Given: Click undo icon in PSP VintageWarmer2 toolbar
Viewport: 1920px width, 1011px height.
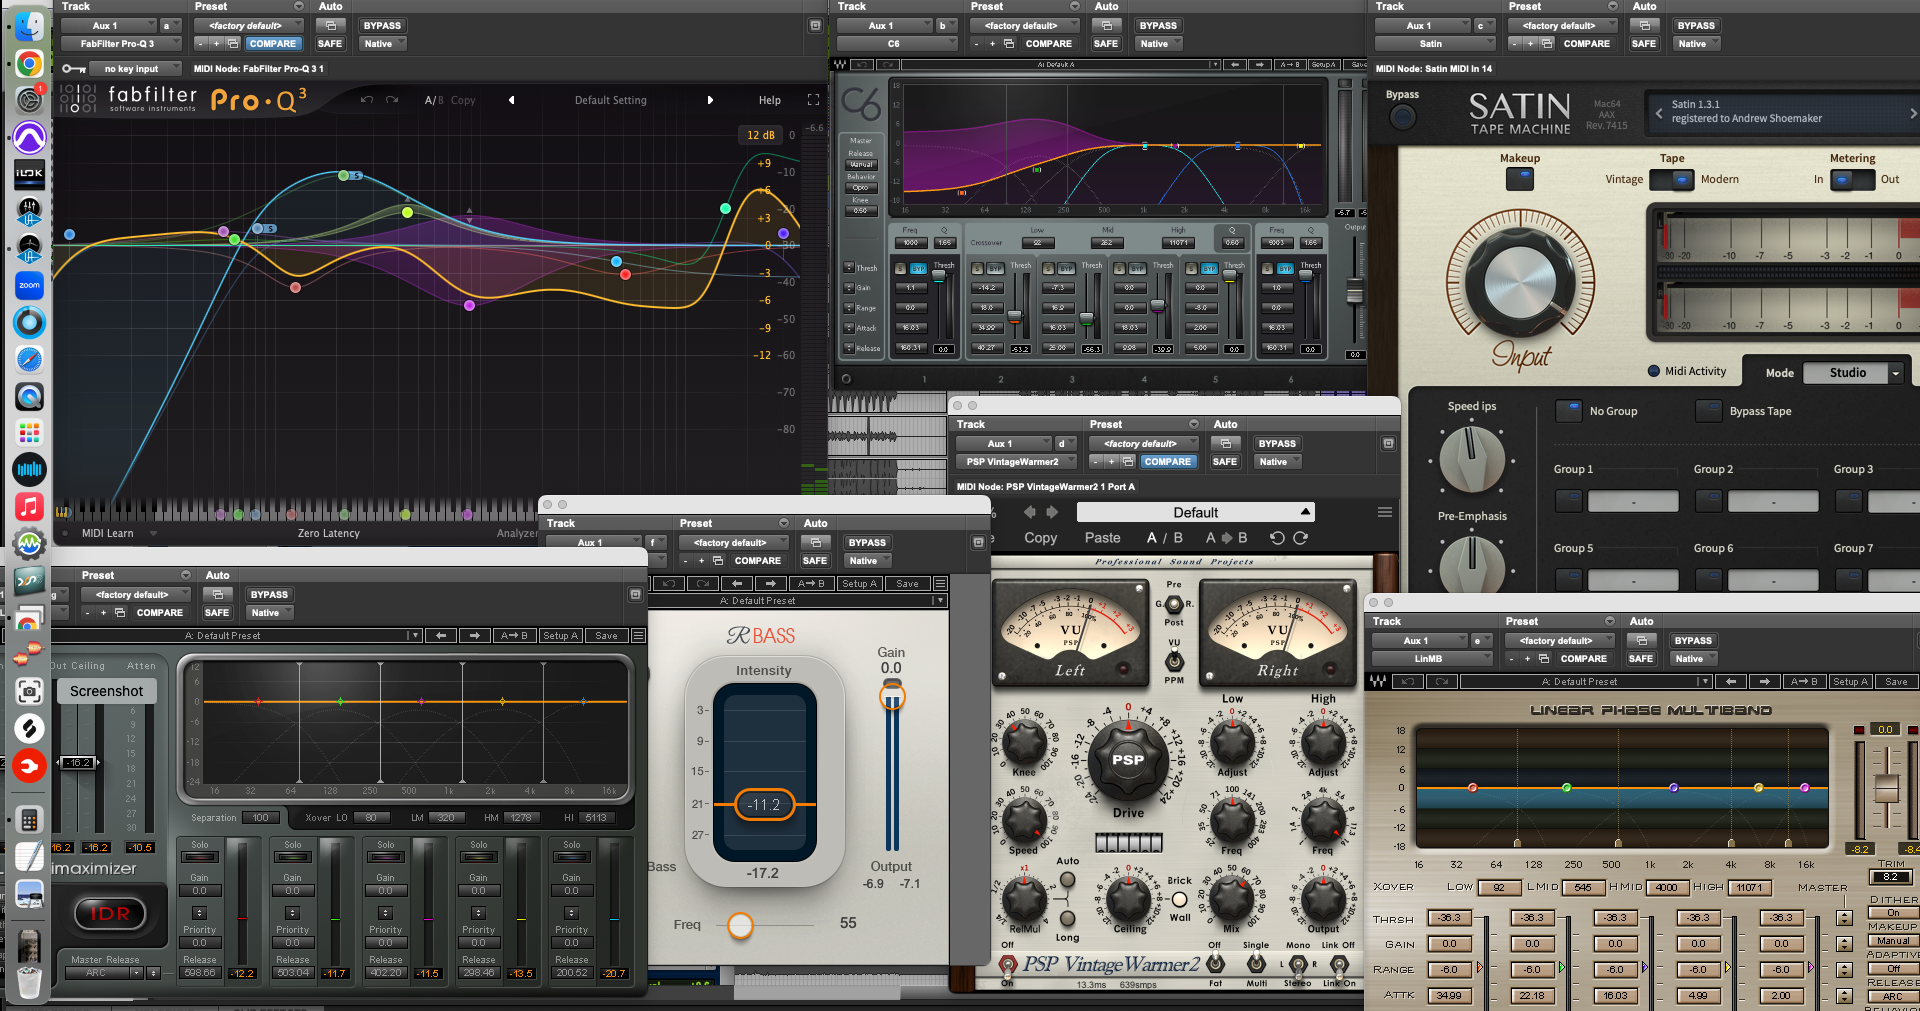Looking at the screenshot, I should (x=1277, y=538).
